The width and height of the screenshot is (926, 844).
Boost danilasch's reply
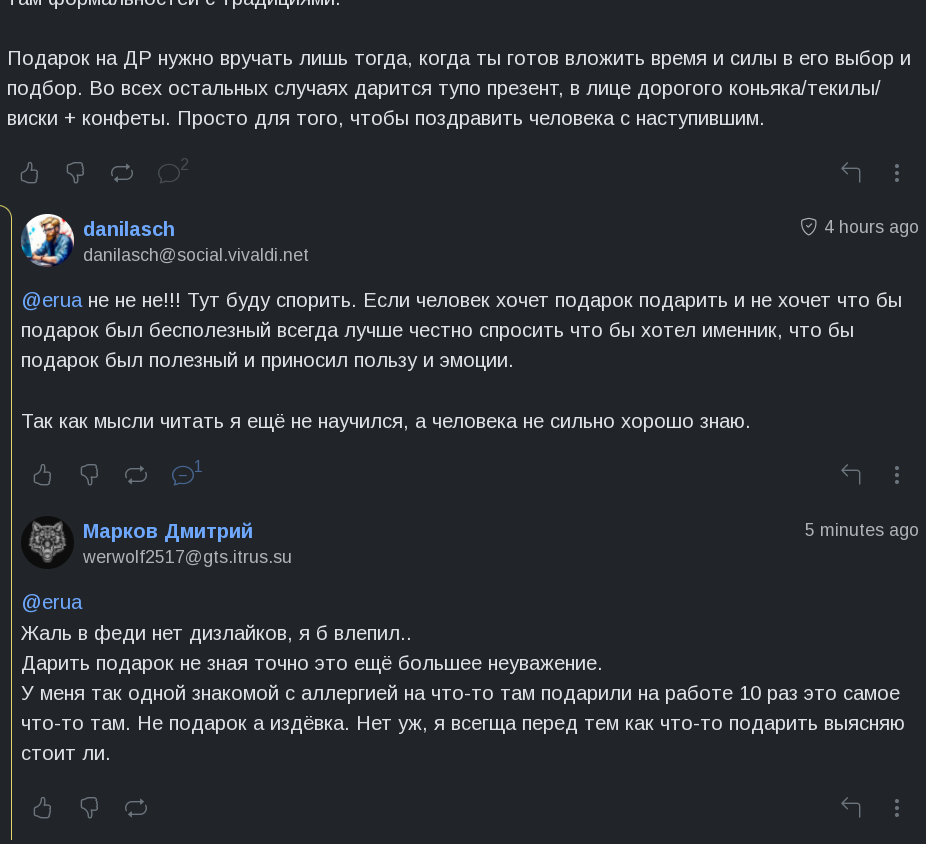click(136, 475)
